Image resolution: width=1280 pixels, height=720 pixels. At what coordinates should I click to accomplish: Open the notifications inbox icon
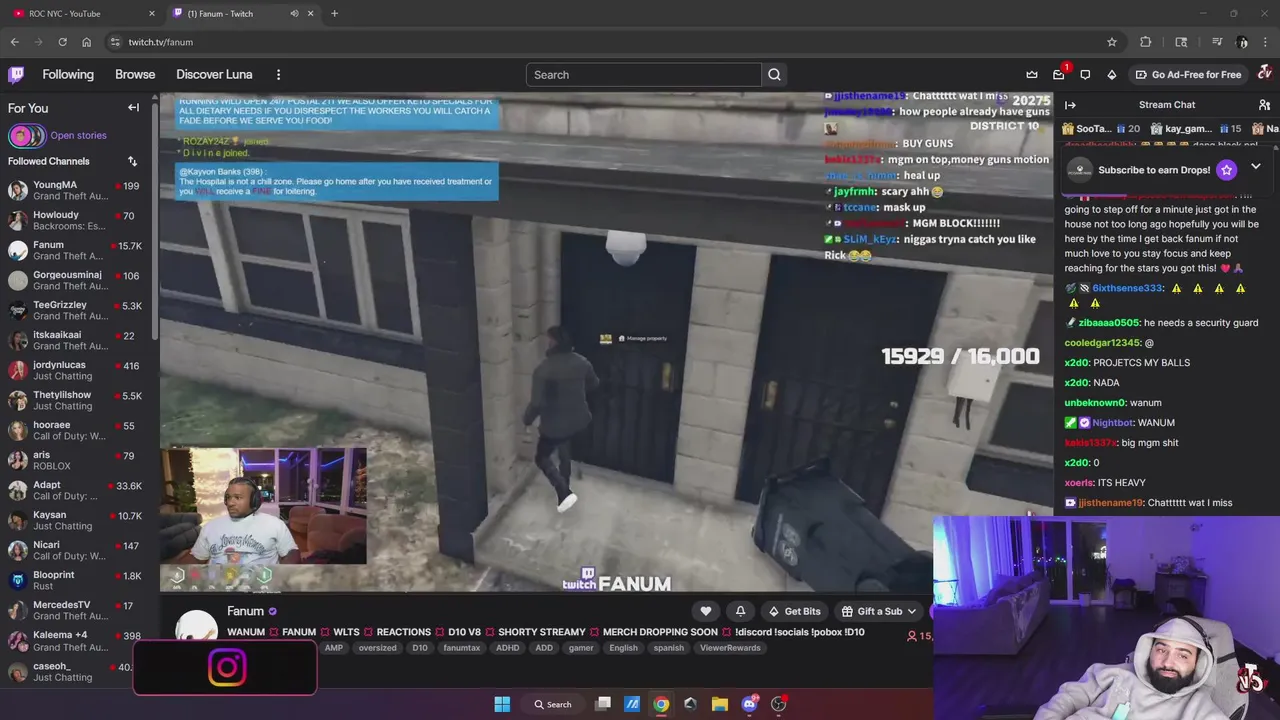point(1059,74)
